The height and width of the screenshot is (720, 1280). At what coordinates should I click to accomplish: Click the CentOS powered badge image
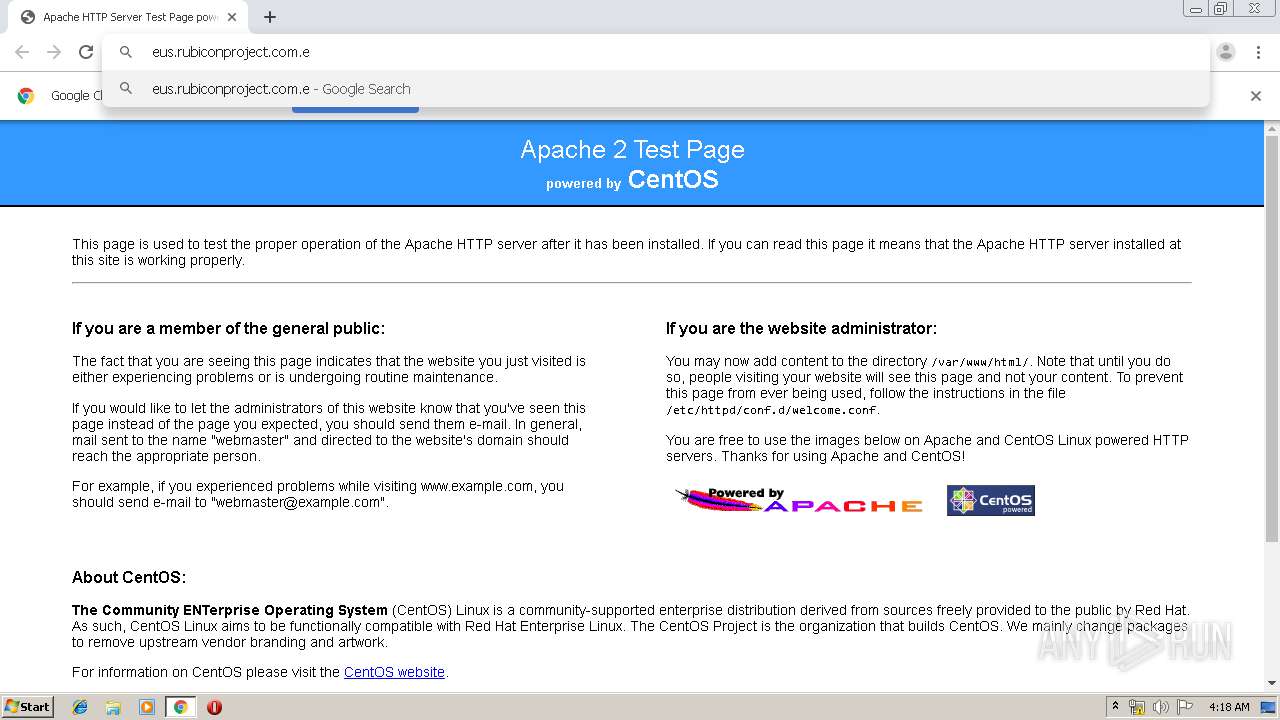click(991, 500)
